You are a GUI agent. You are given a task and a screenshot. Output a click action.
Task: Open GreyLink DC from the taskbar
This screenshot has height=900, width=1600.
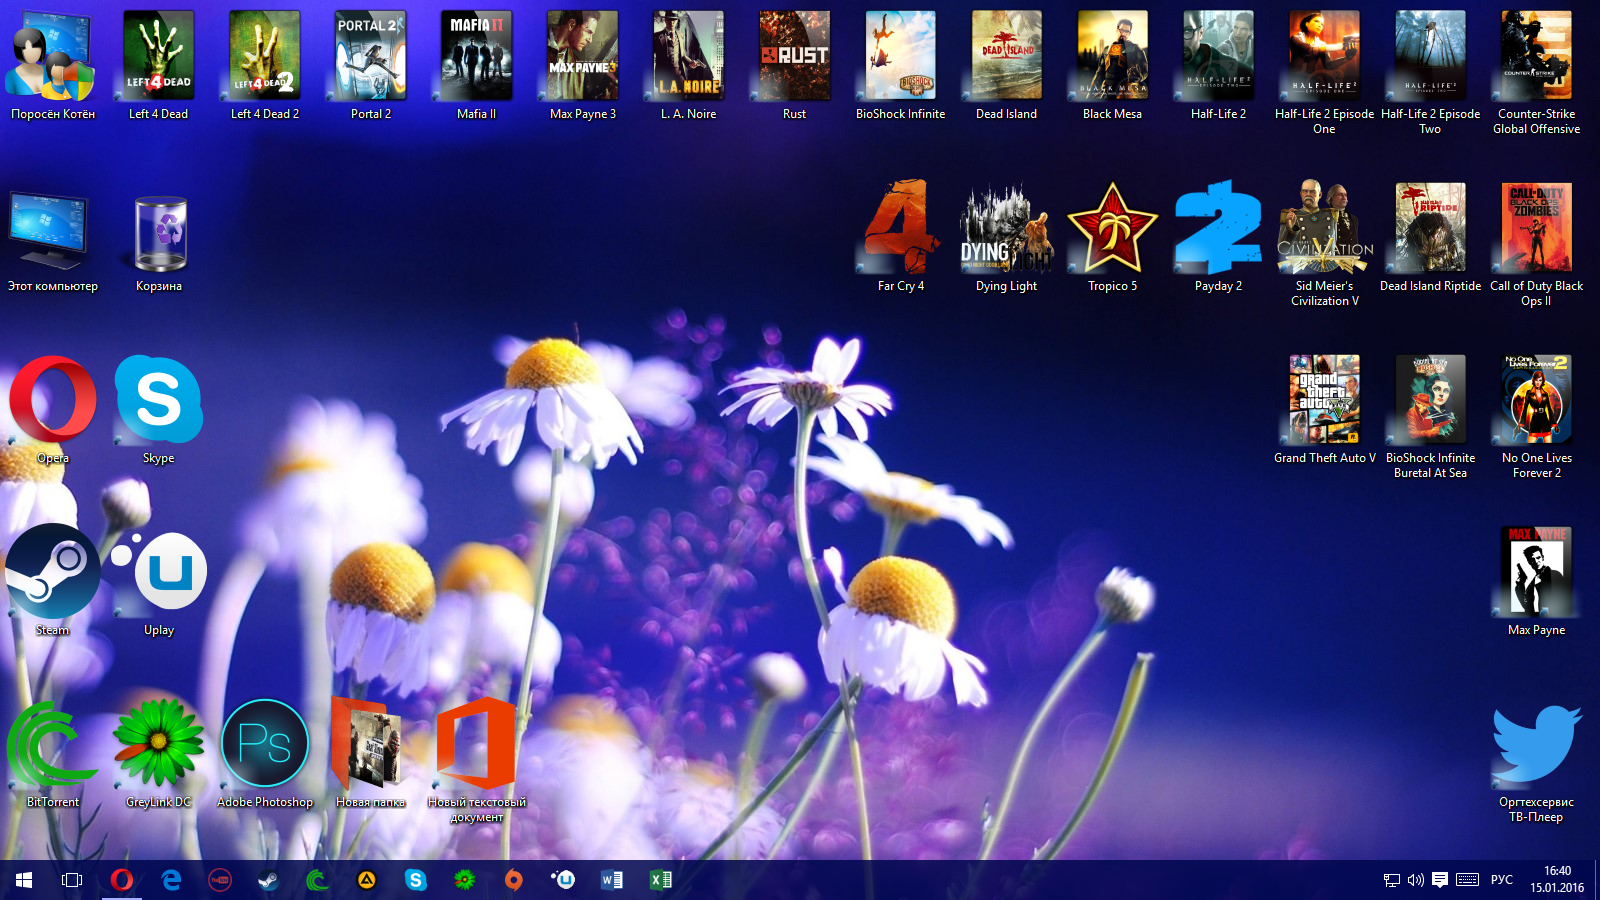464,880
